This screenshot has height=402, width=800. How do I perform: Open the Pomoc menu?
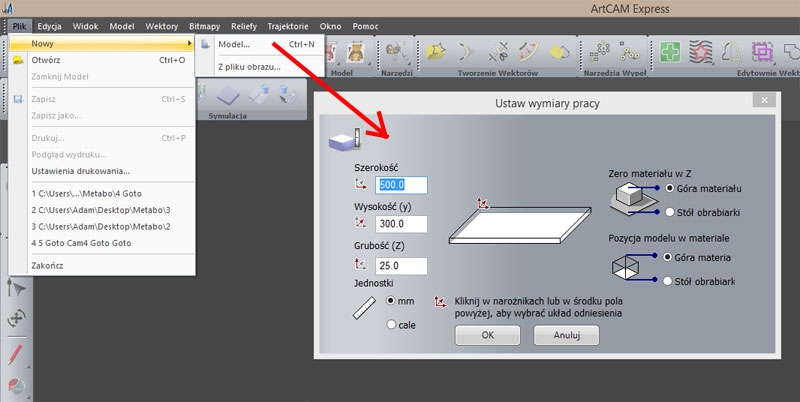click(365, 27)
